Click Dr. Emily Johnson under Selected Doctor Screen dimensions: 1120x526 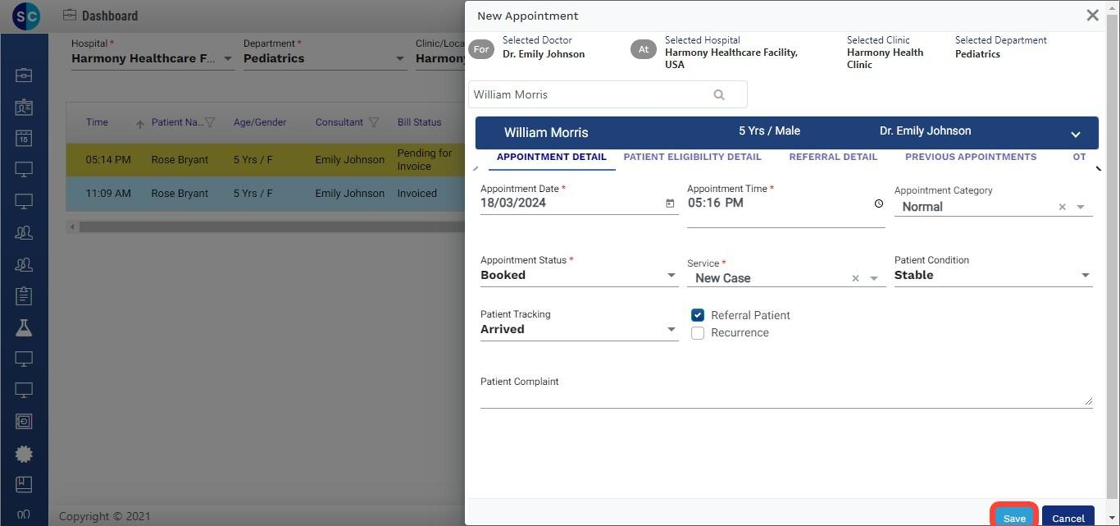(544, 54)
